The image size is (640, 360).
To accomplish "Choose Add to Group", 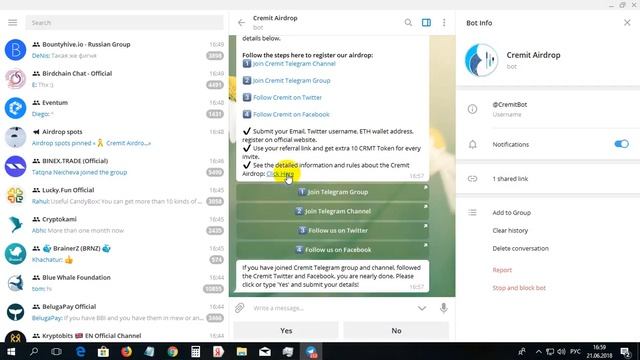I will [511, 213].
